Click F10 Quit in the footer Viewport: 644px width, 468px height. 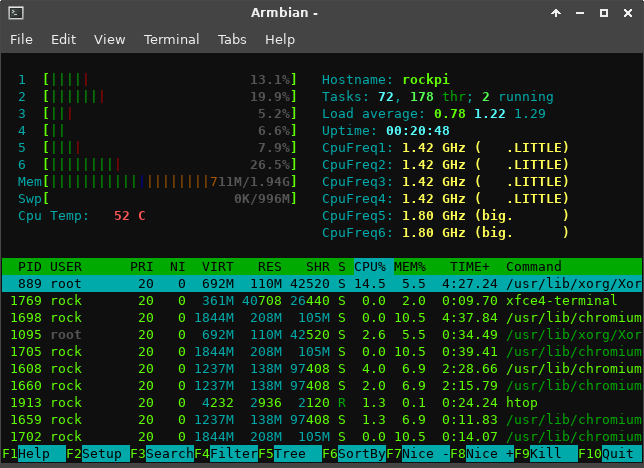[x=610, y=454]
